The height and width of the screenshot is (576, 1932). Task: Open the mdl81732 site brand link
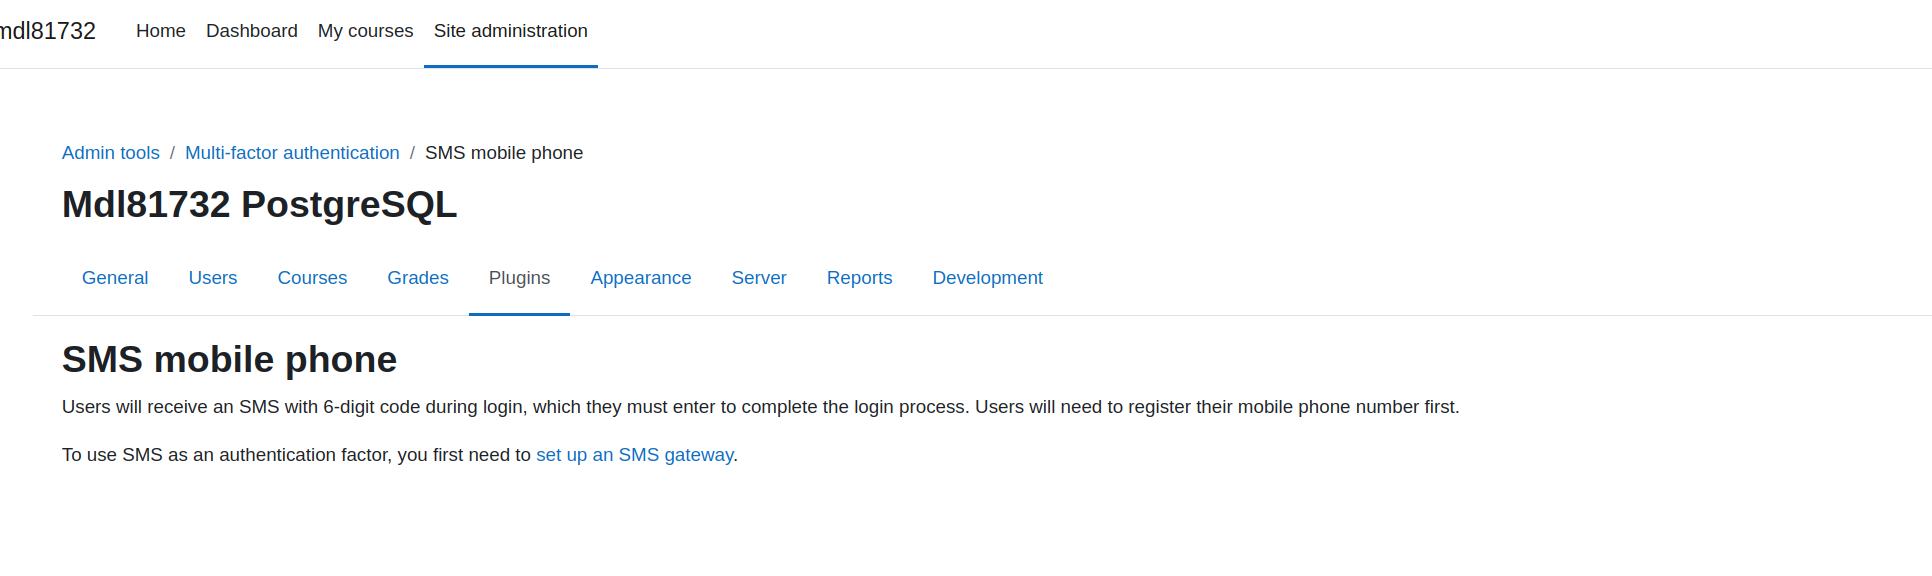[47, 31]
